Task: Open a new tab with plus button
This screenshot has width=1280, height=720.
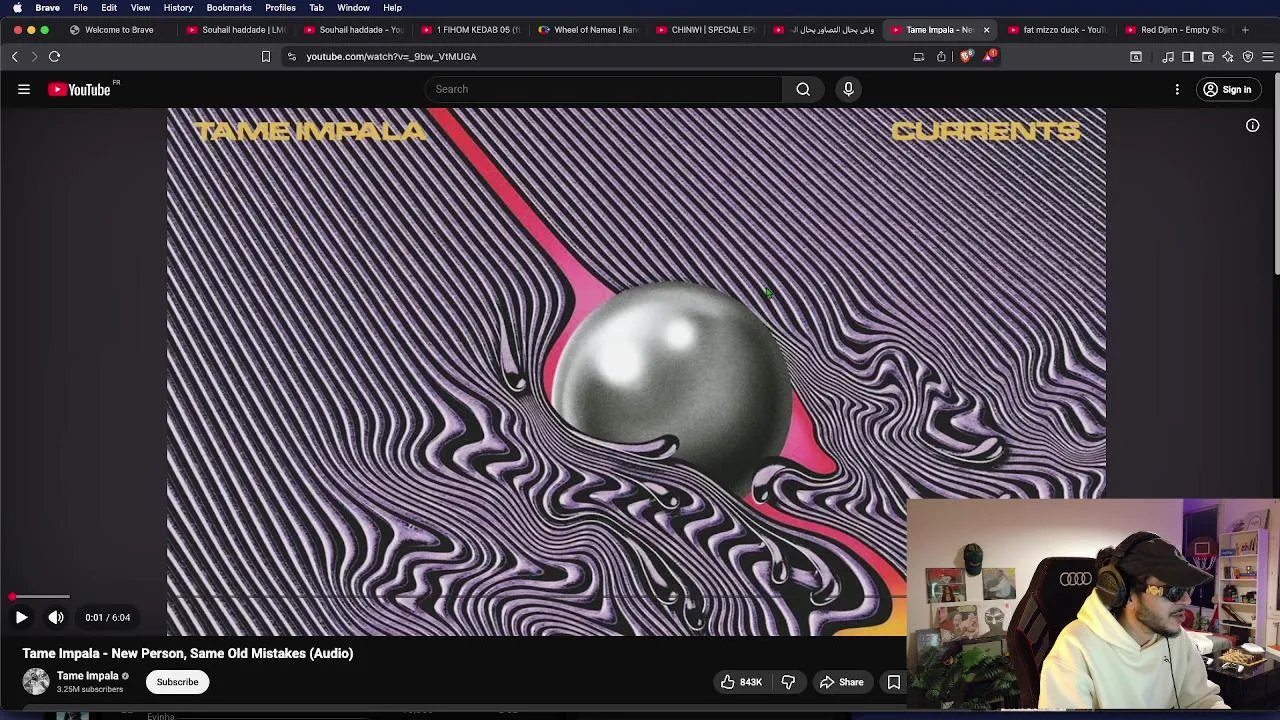Action: [1245, 30]
